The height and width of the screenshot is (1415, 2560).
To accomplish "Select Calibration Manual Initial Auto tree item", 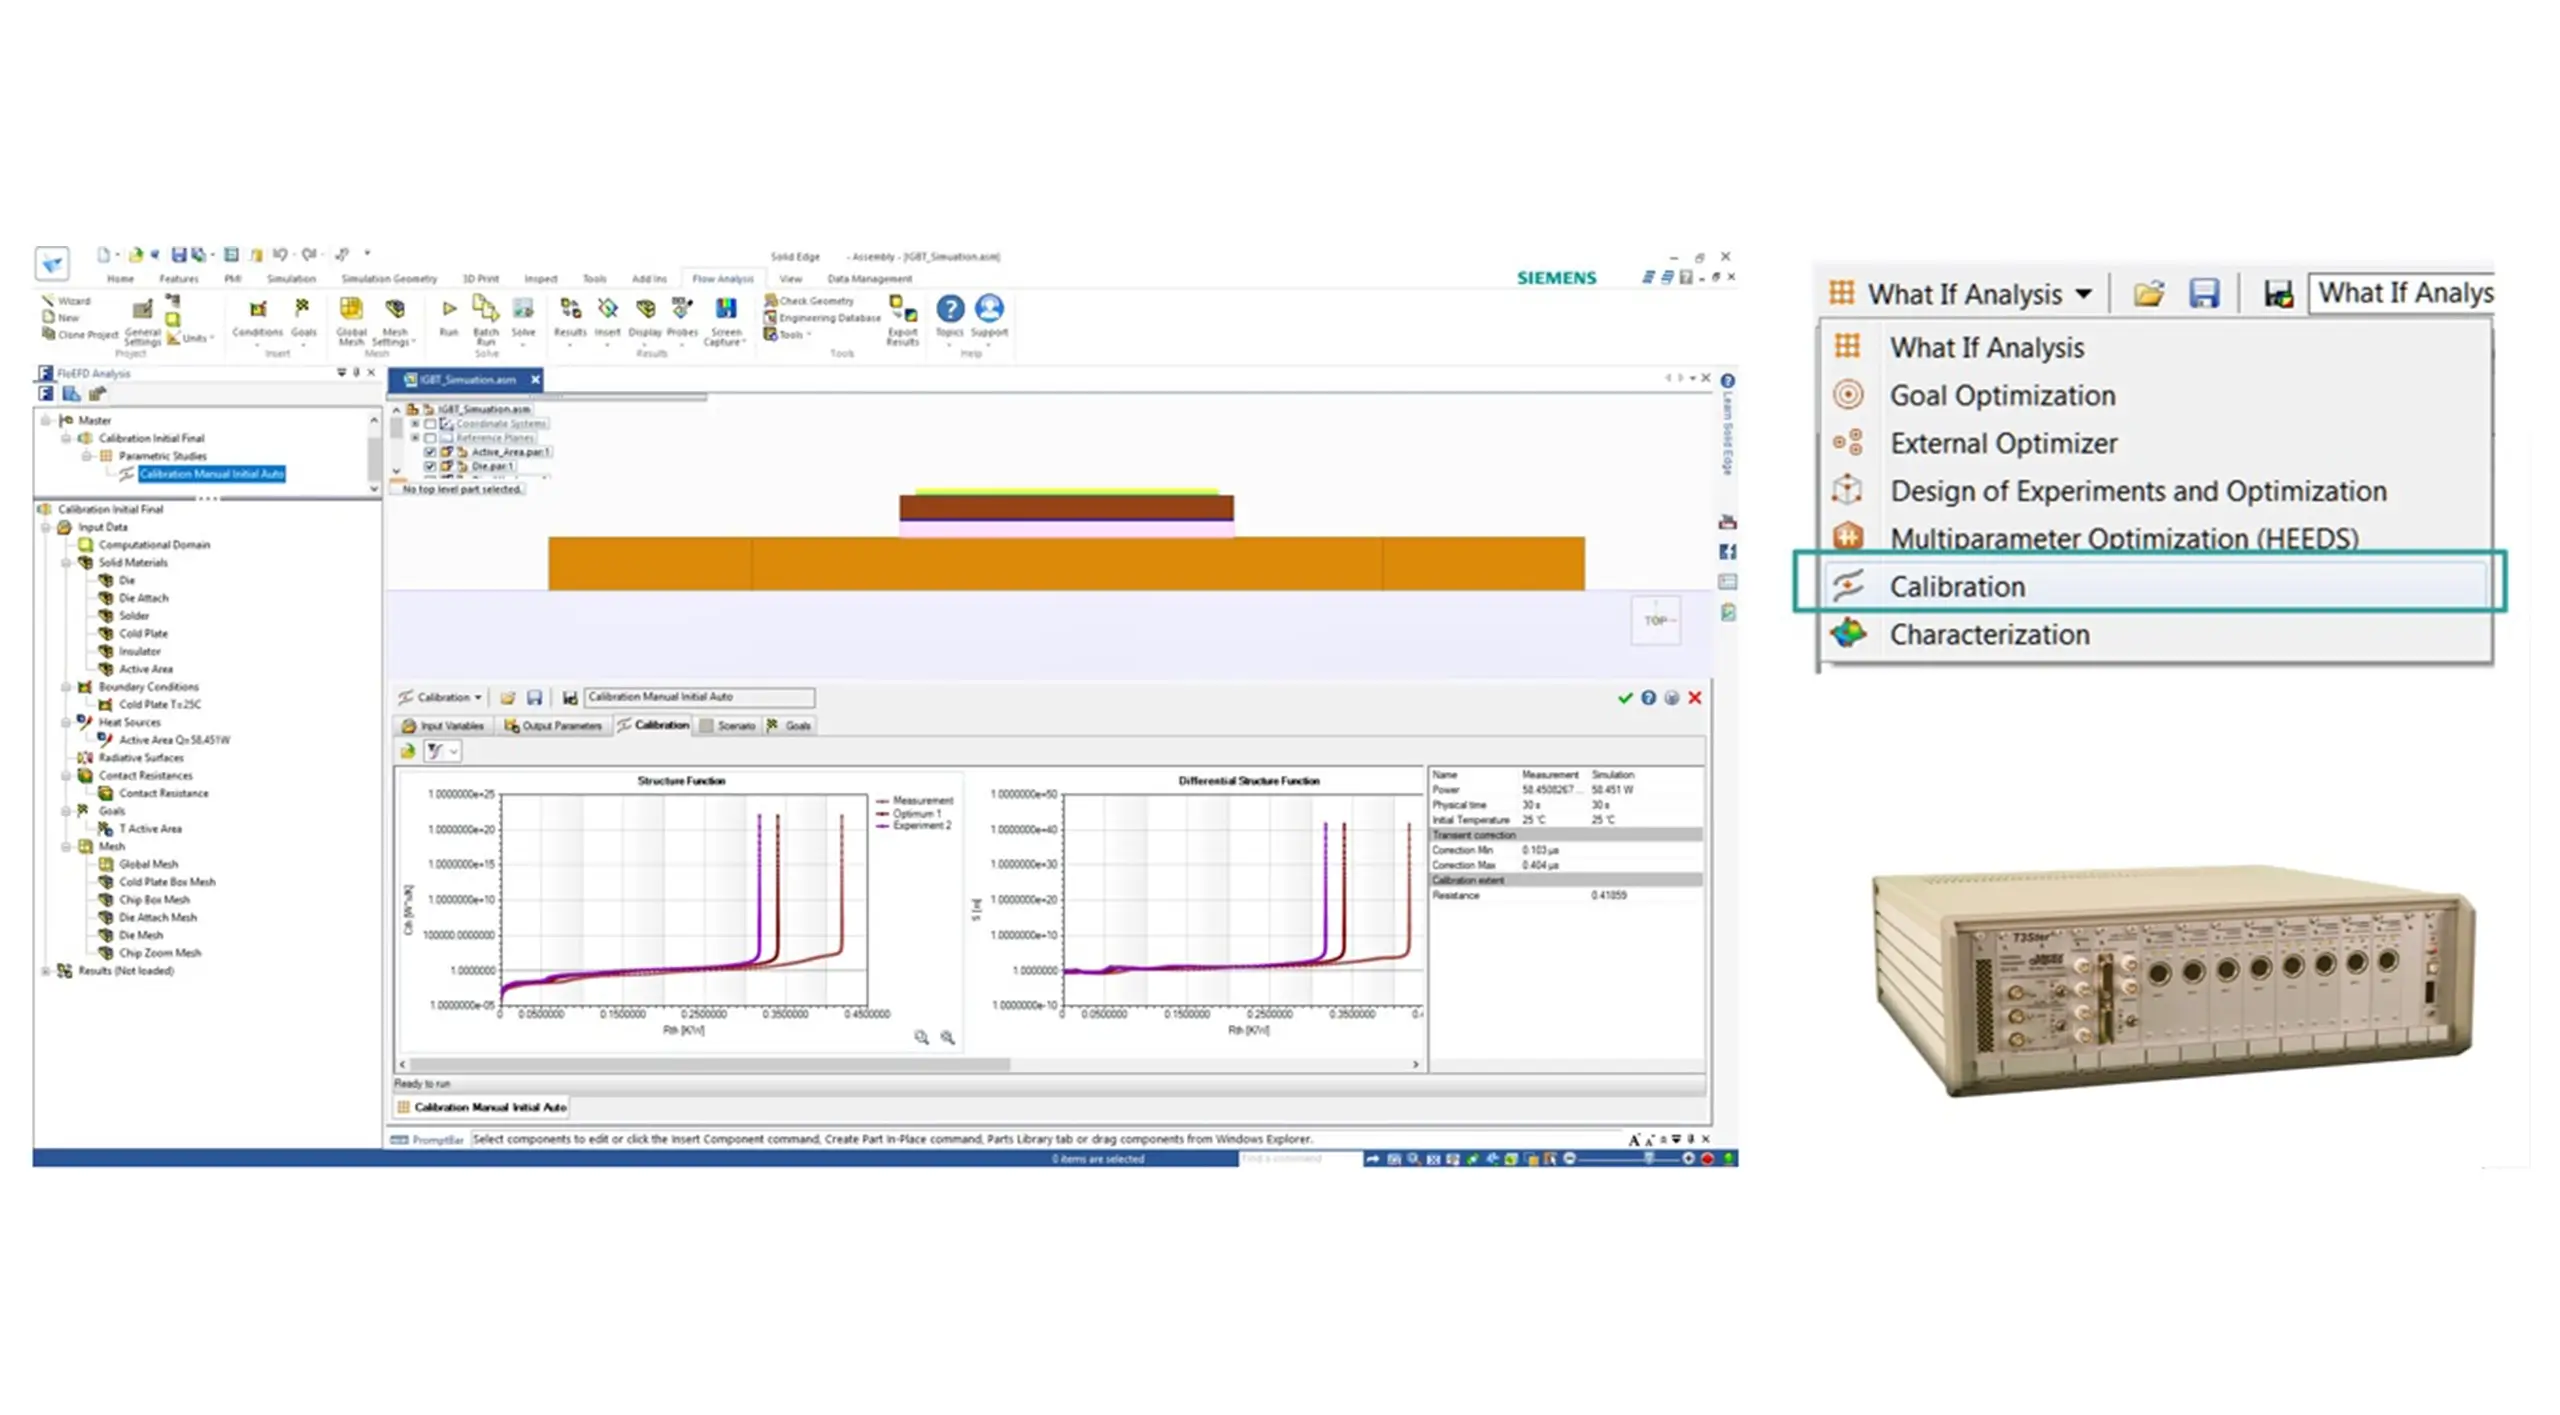I will [211, 474].
